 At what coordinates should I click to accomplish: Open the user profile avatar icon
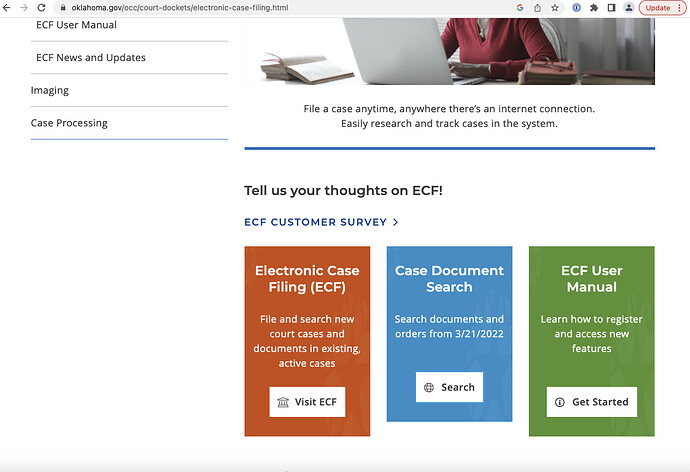[x=629, y=8]
